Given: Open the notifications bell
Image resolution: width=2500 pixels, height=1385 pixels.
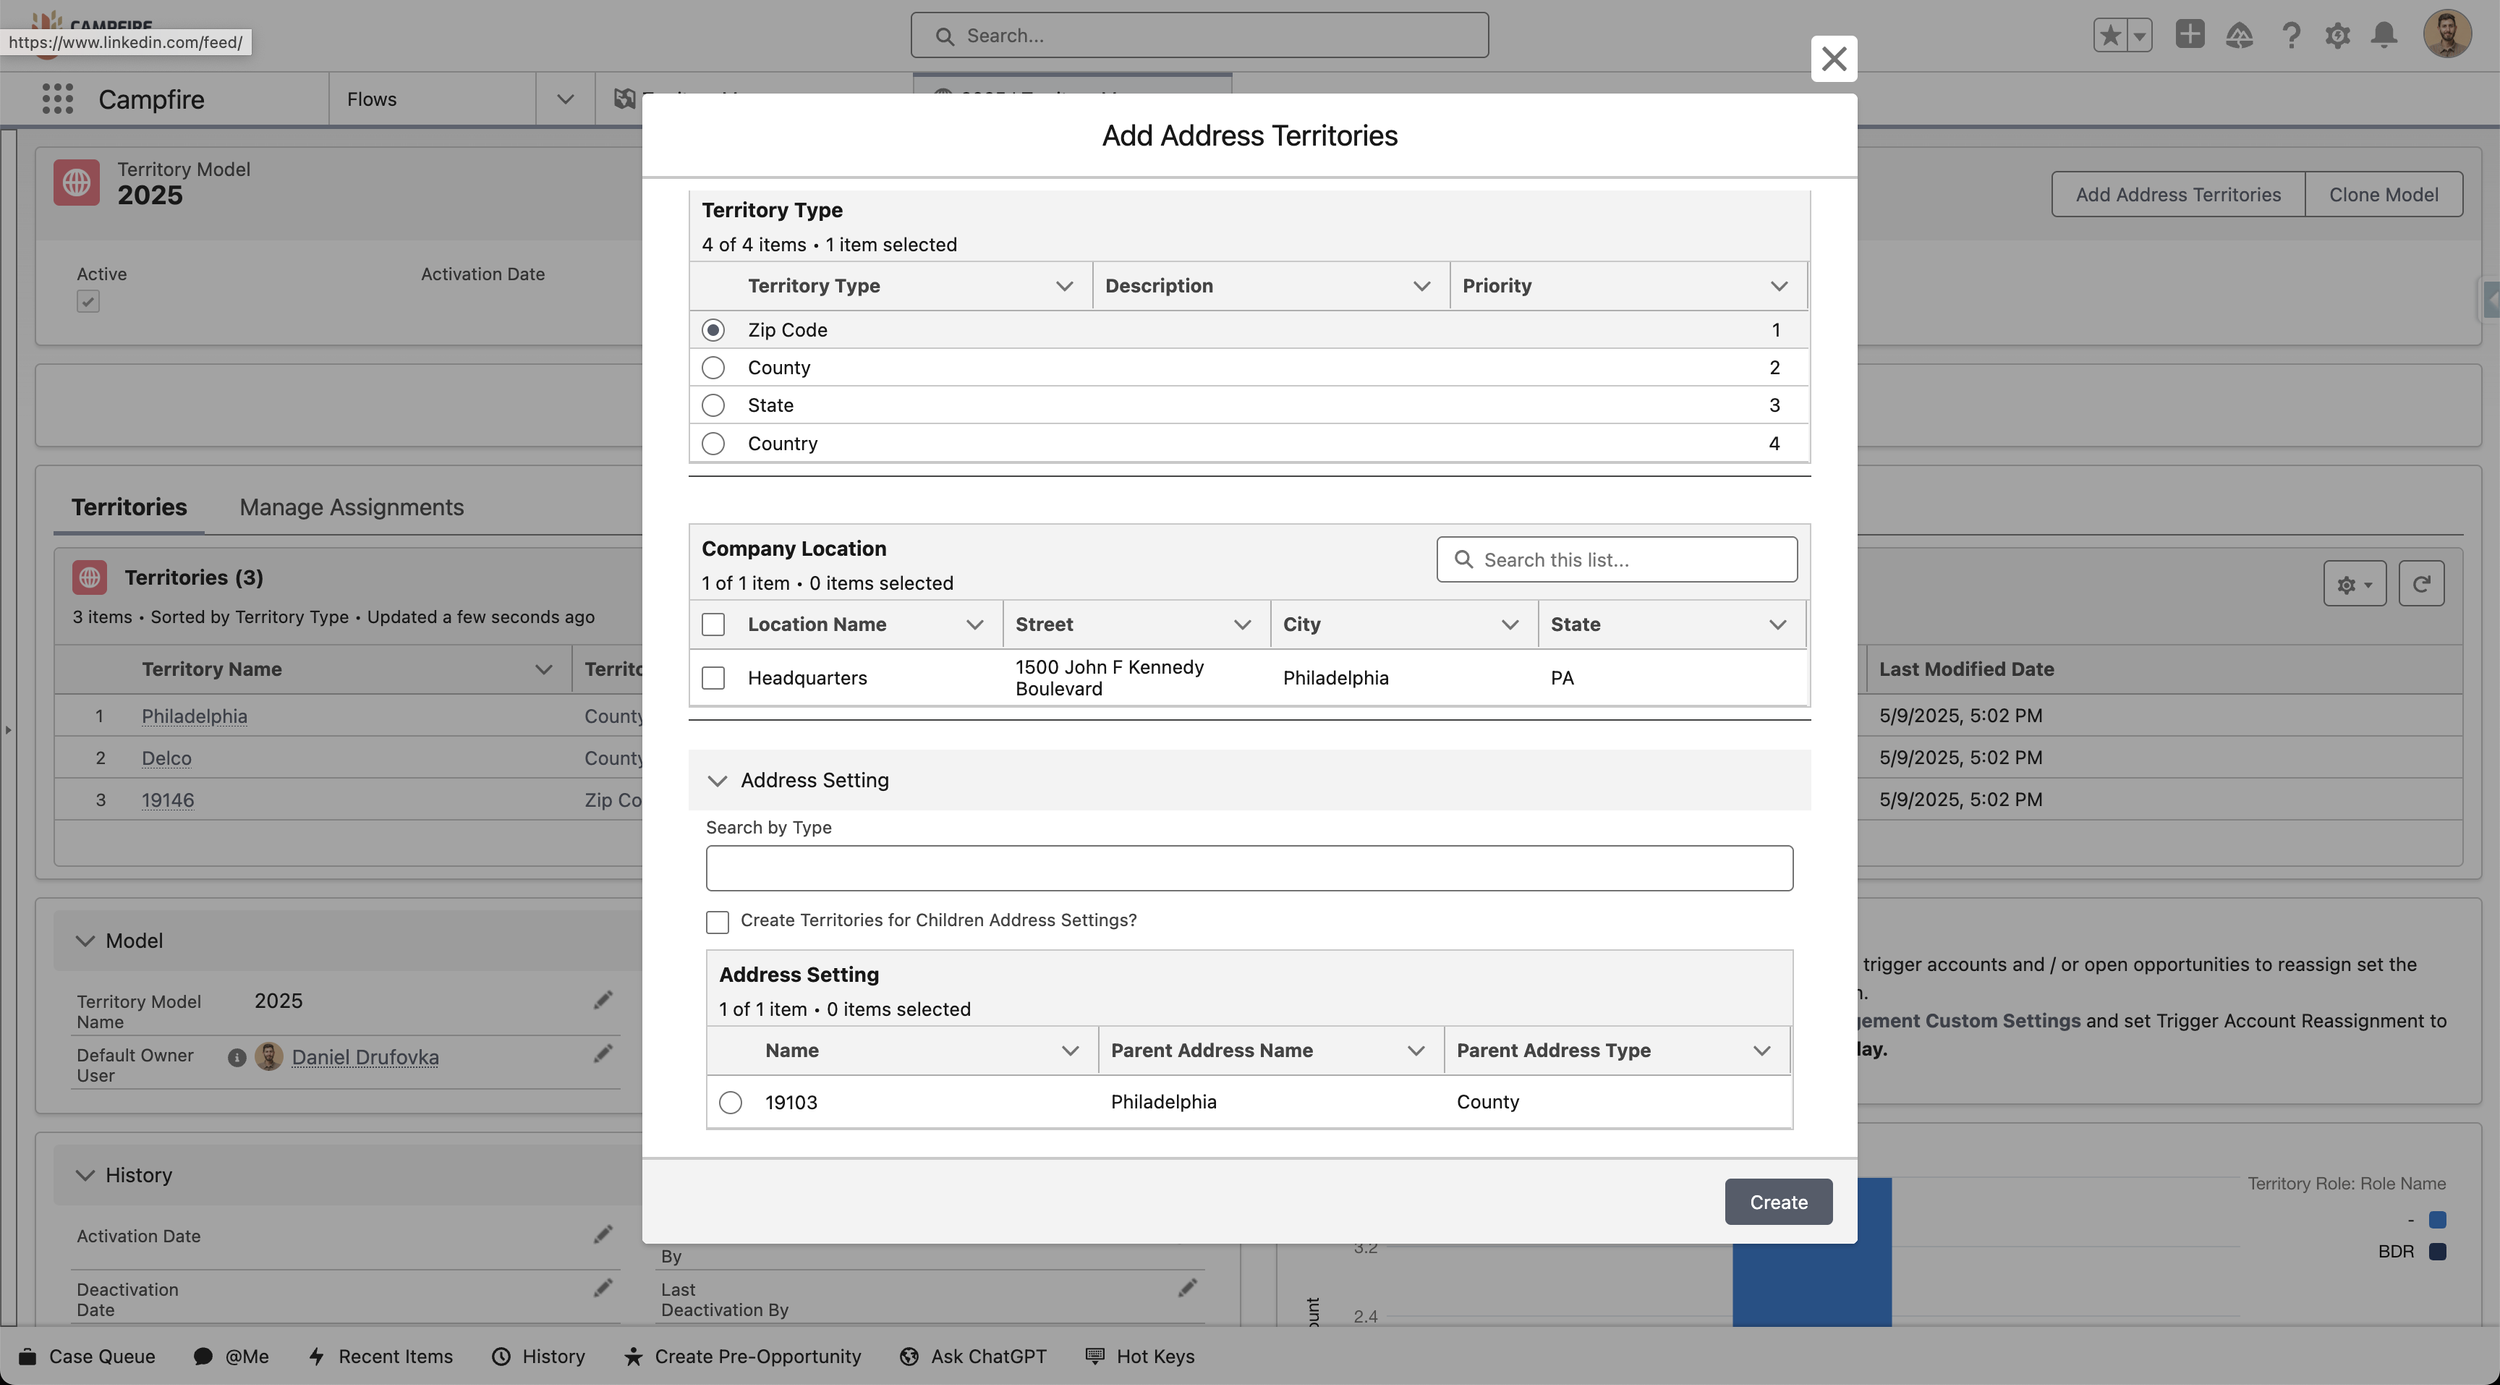Looking at the screenshot, I should coord(2384,36).
